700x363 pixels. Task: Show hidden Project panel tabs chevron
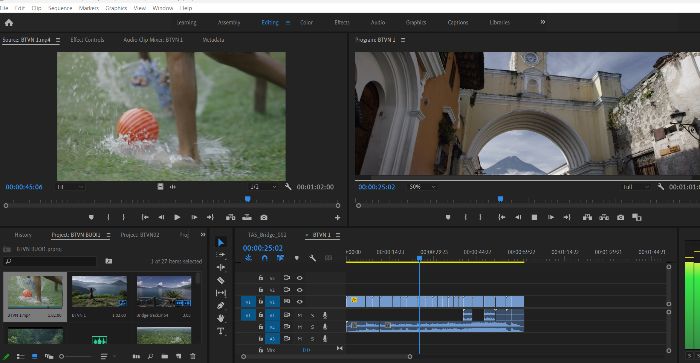(x=203, y=234)
